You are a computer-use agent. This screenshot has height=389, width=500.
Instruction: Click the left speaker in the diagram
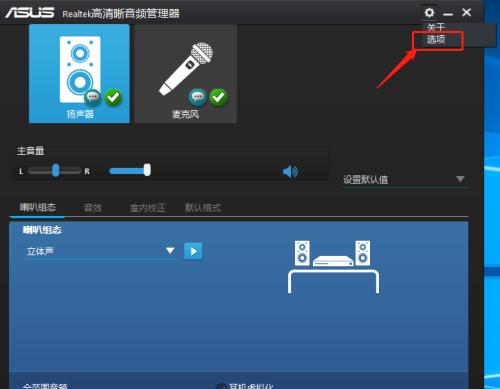click(x=302, y=253)
